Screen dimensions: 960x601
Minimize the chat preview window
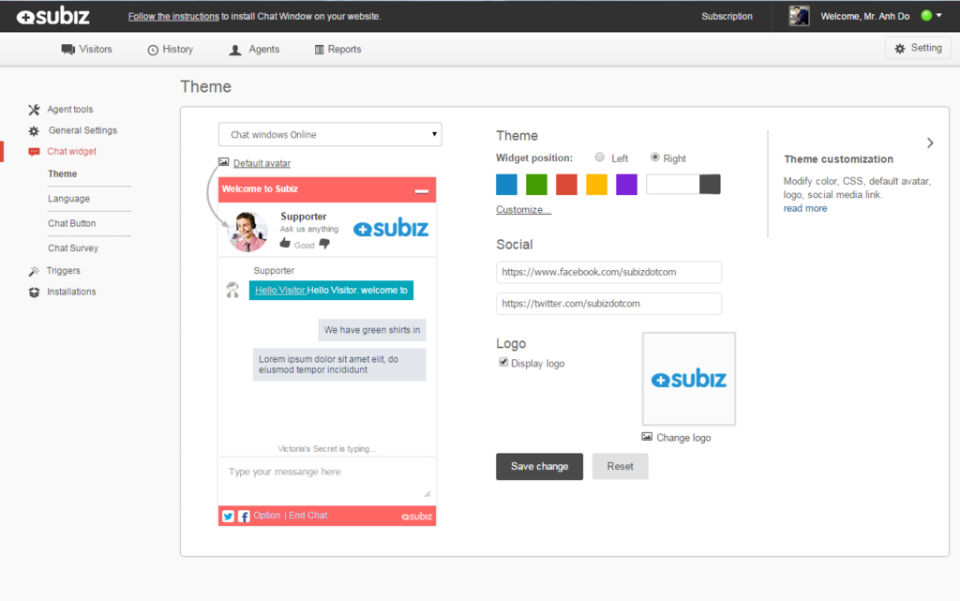click(x=421, y=190)
